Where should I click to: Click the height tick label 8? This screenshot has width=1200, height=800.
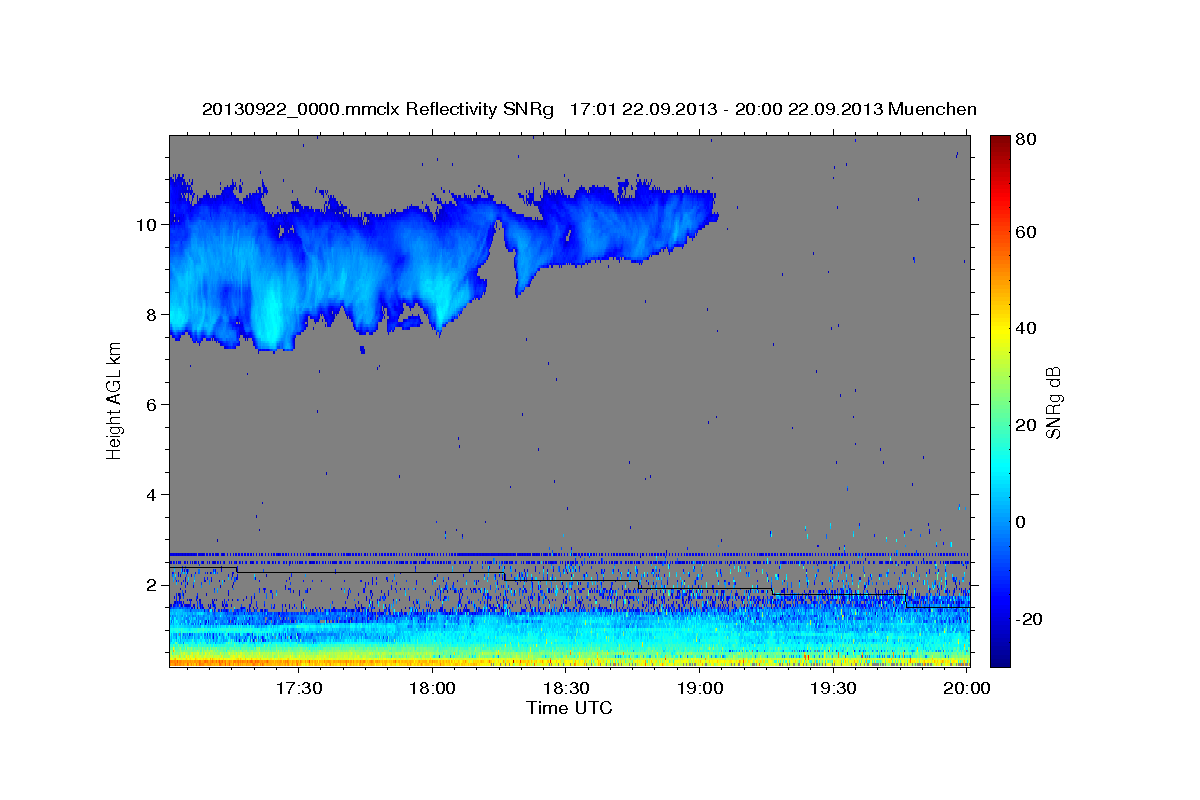point(153,315)
